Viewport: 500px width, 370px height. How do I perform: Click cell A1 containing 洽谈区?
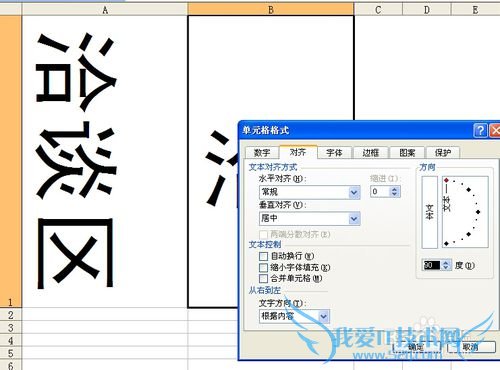(105, 162)
